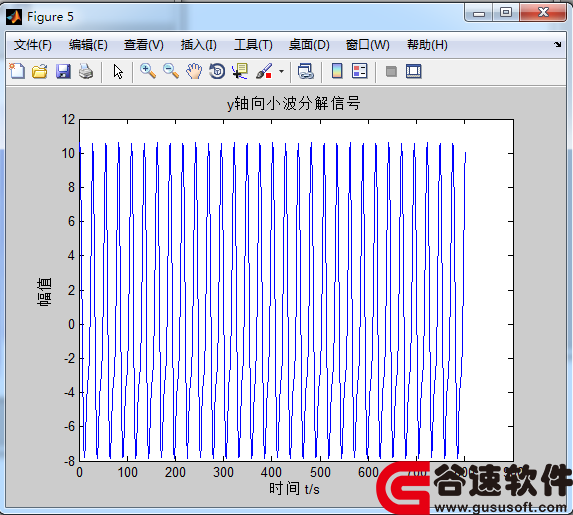
Task: Expand the toolbar dock arrow at the menu bar's right end
Action: pos(558,45)
